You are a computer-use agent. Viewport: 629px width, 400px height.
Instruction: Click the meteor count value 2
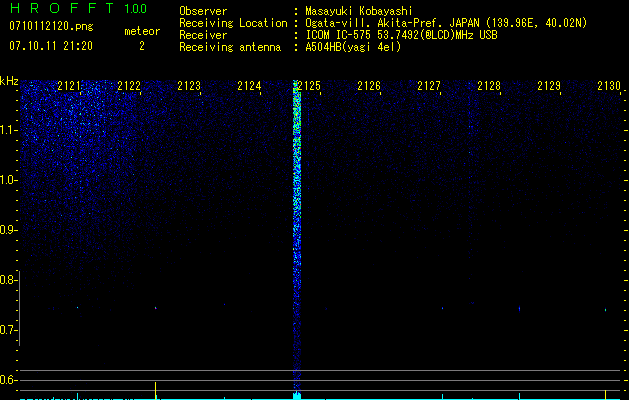click(x=142, y=46)
